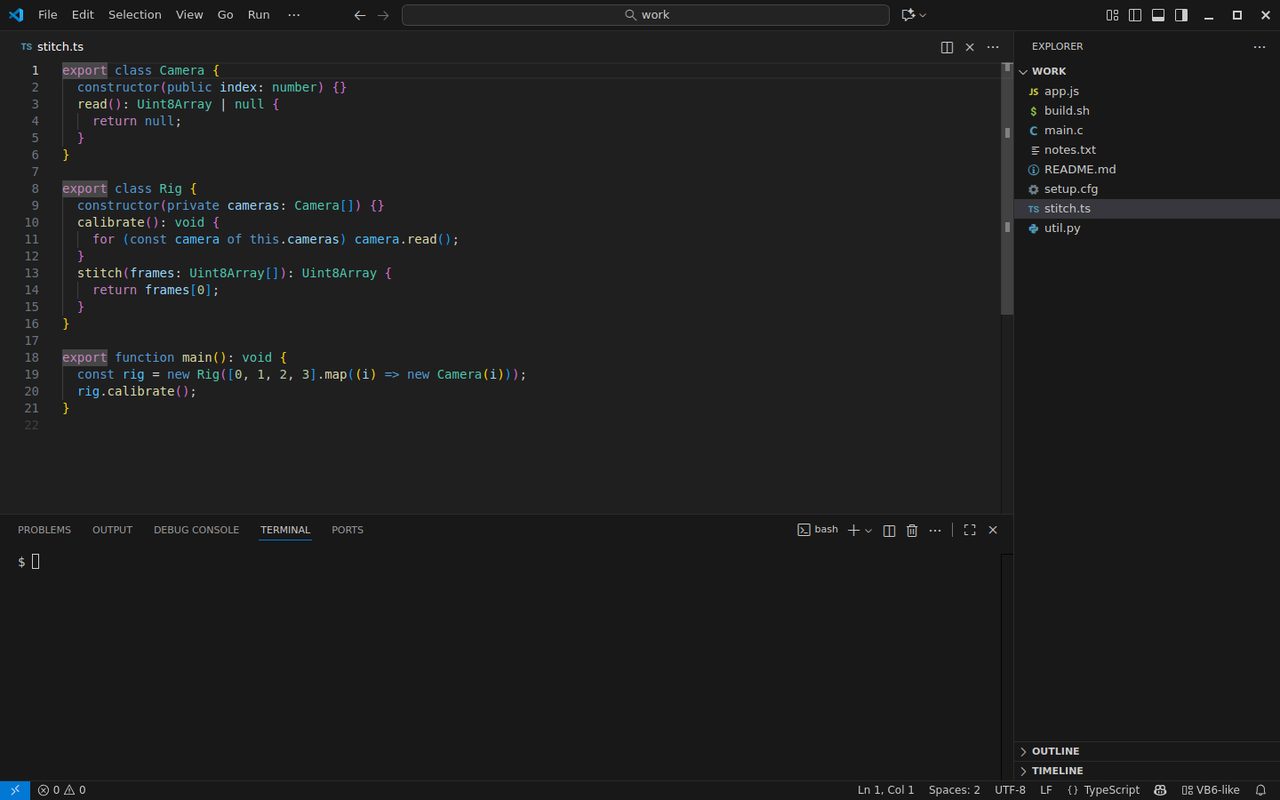Click the split editor right icon

pyautogui.click(x=947, y=47)
